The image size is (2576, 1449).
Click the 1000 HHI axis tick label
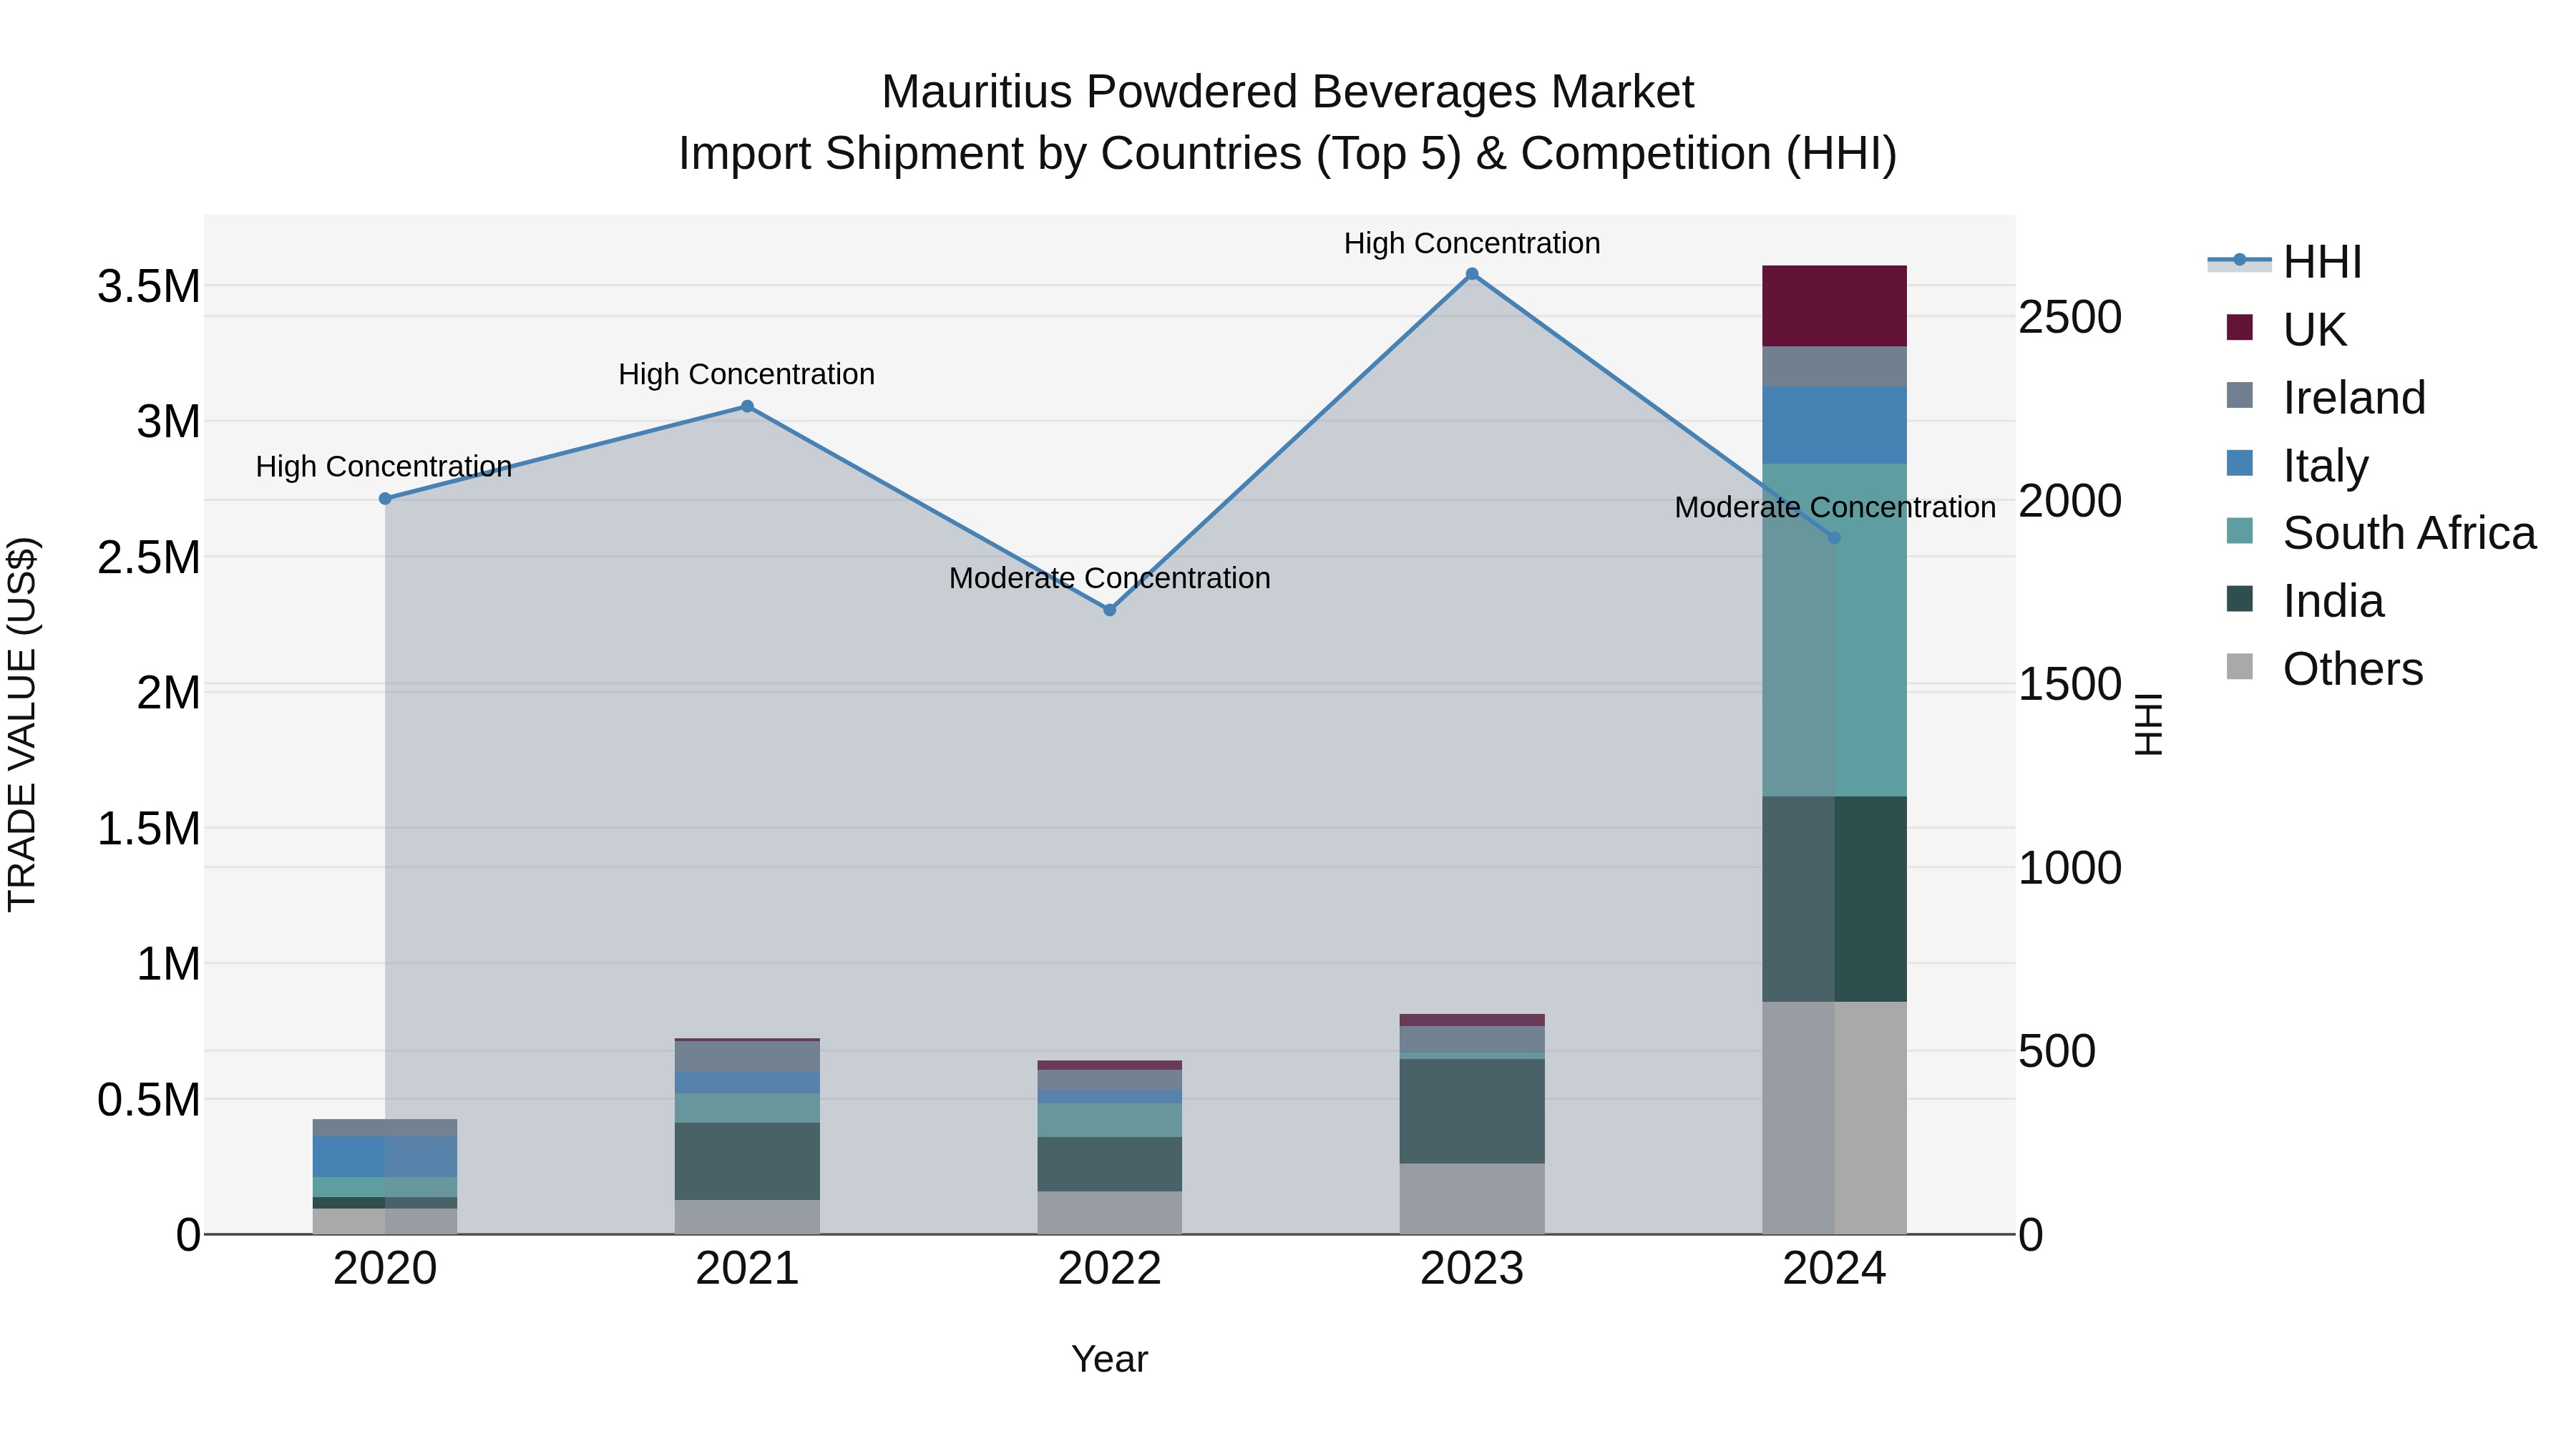[x=2070, y=867]
